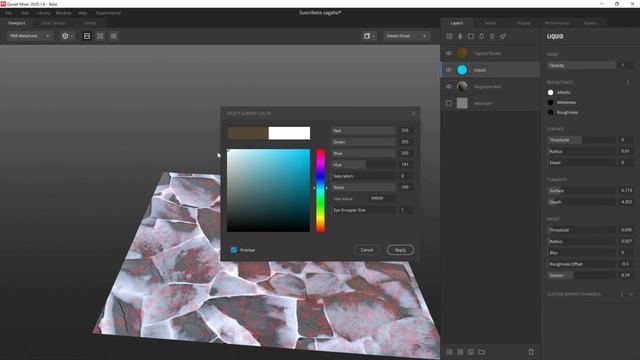
Task: Add a solid layer icon
Action: tap(471, 36)
